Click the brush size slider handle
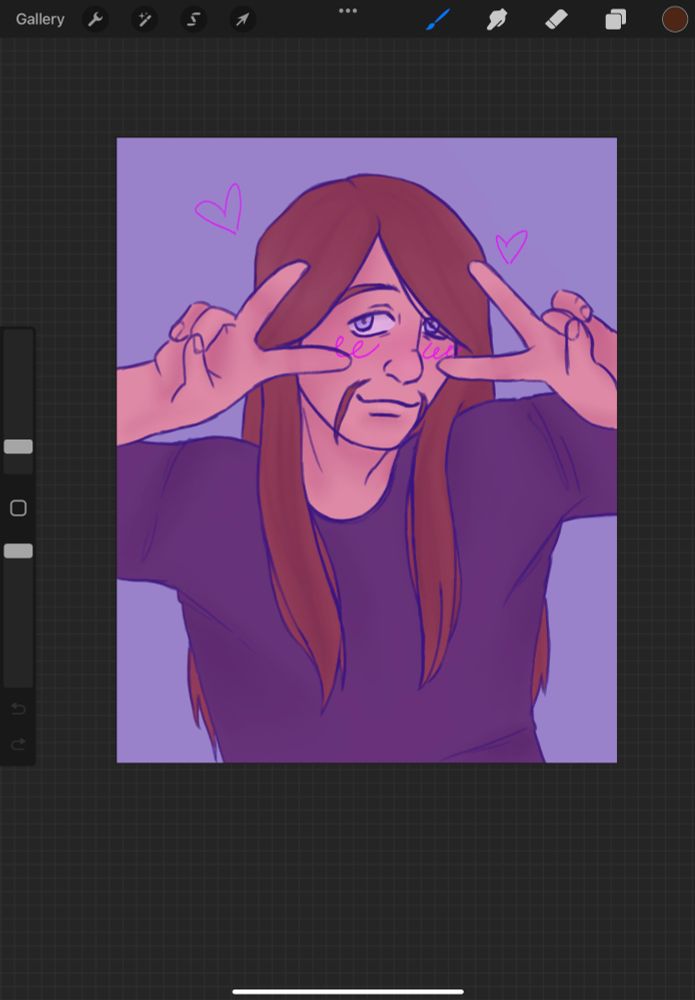Viewport: 695px width, 1000px height. pyautogui.click(x=18, y=446)
